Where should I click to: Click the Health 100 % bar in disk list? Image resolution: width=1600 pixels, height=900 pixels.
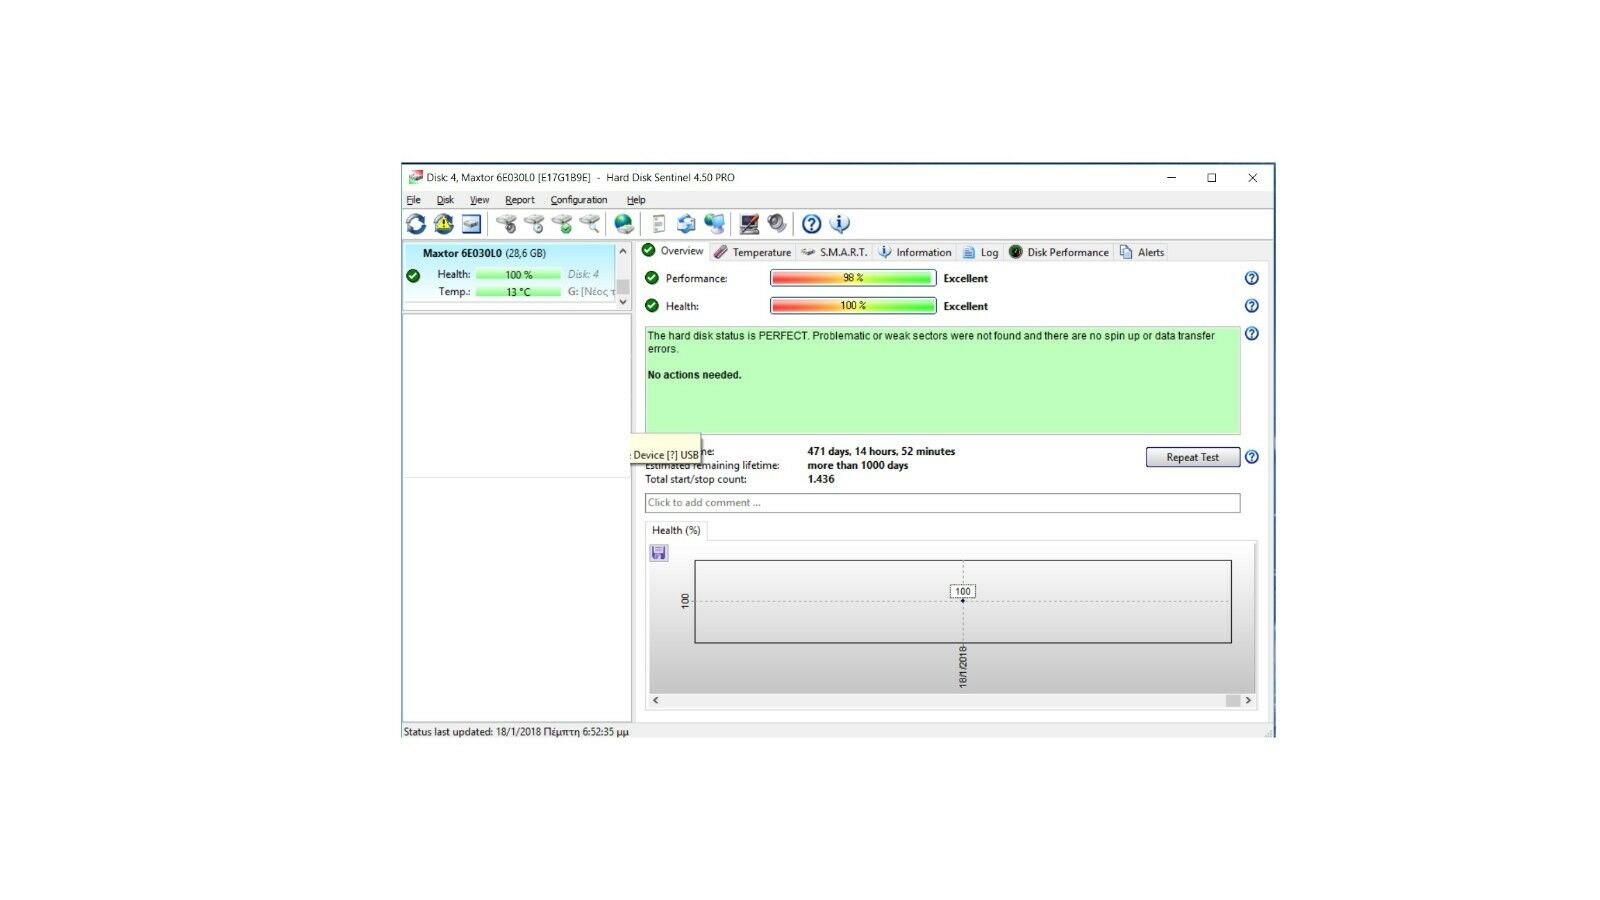(x=518, y=274)
